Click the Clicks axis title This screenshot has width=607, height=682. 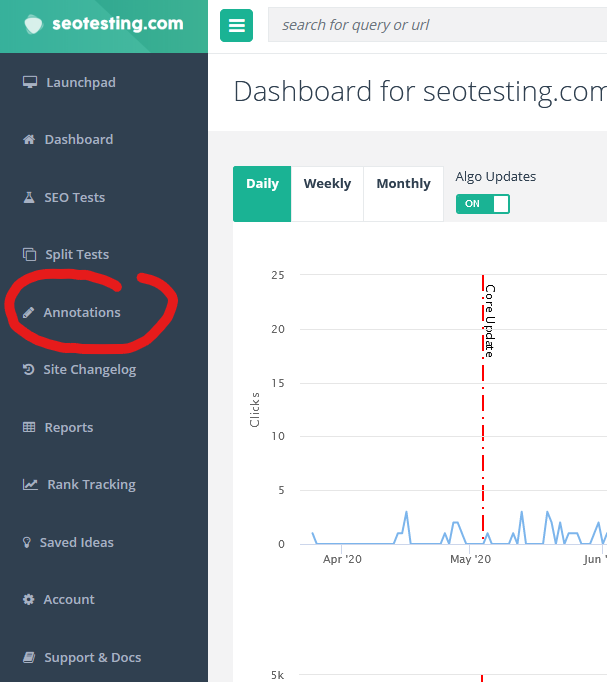point(254,410)
